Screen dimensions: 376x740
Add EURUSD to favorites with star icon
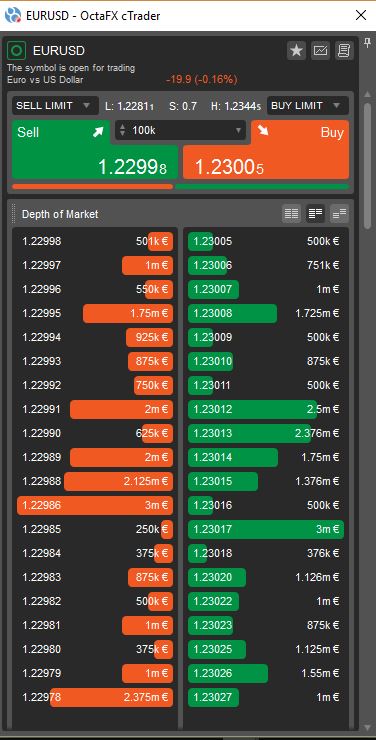click(297, 50)
